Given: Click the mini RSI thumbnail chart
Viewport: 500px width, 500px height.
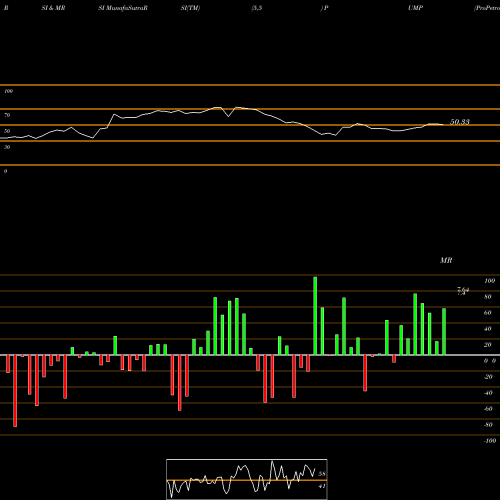Looking at the screenshot, I should (247, 479).
